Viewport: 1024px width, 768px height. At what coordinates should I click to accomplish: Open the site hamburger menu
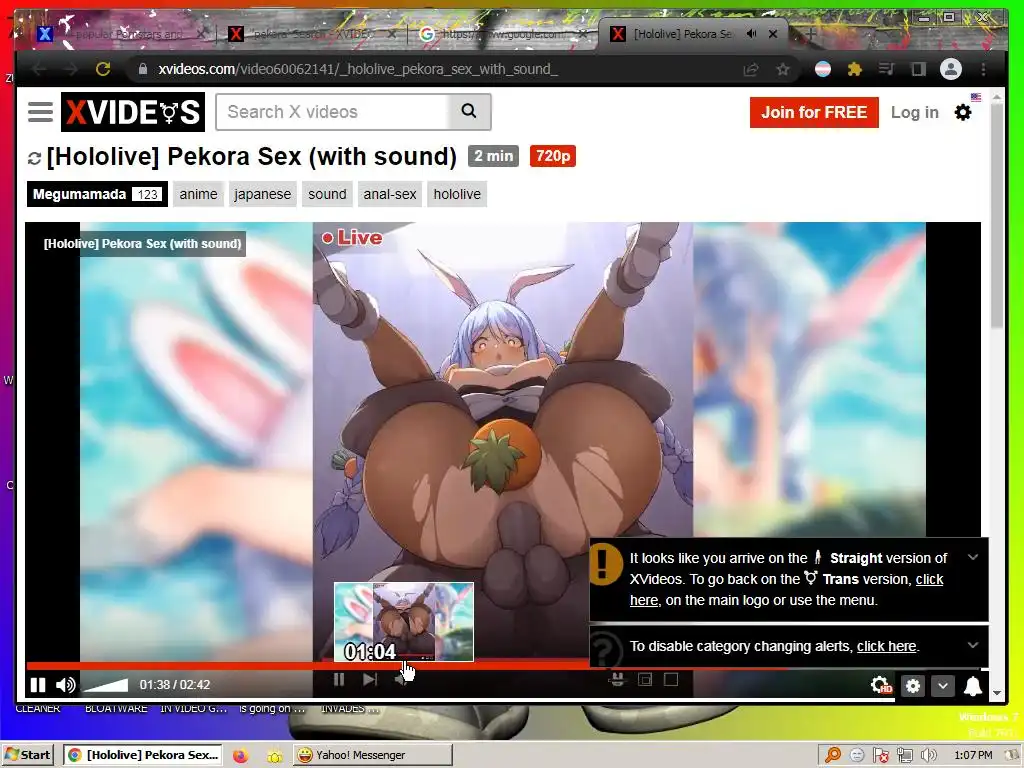(40, 112)
